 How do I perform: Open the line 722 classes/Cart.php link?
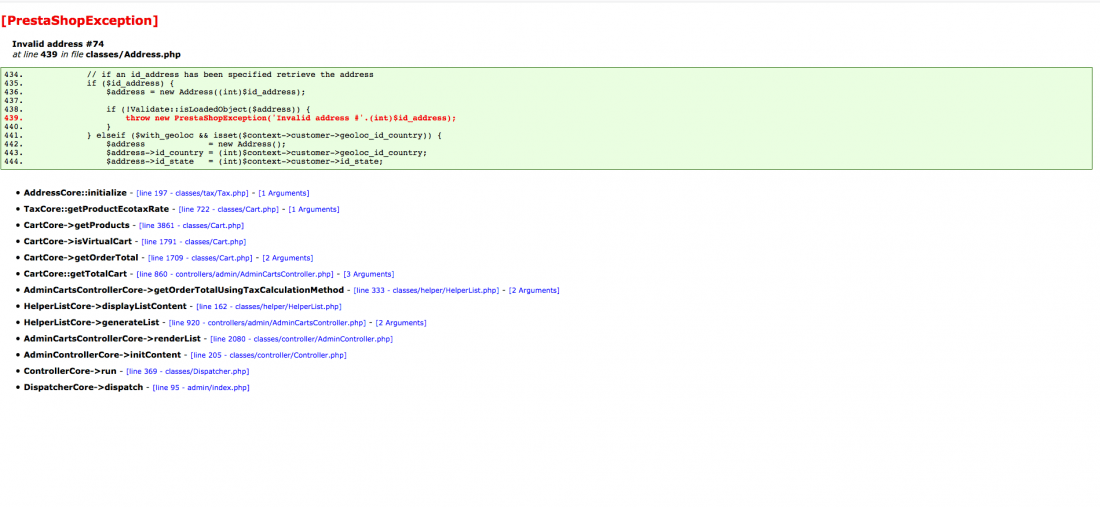(x=229, y=209)
